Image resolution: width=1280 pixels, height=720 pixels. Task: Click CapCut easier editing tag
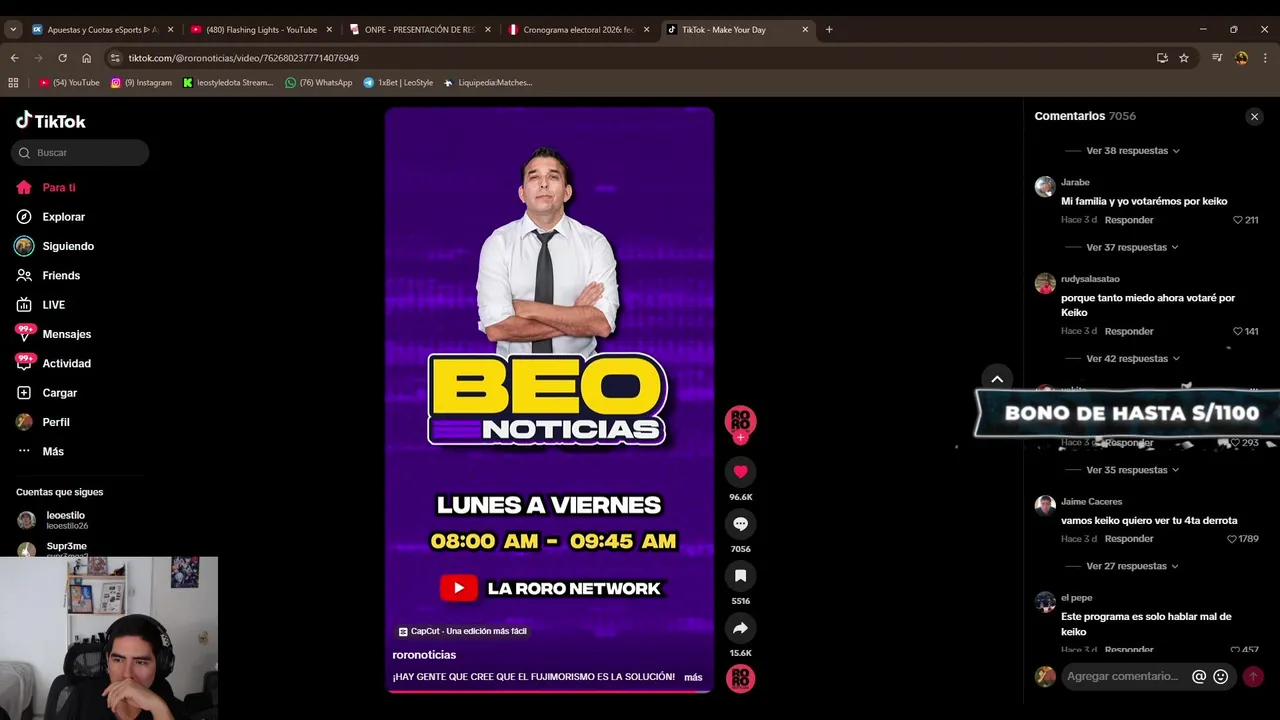[x=462, y=631]
